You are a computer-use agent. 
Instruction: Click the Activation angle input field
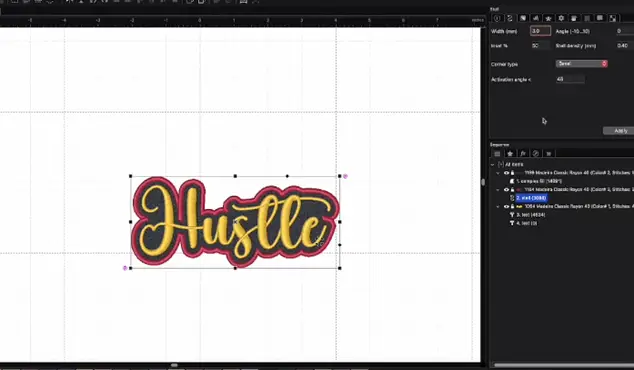(570, 79)
